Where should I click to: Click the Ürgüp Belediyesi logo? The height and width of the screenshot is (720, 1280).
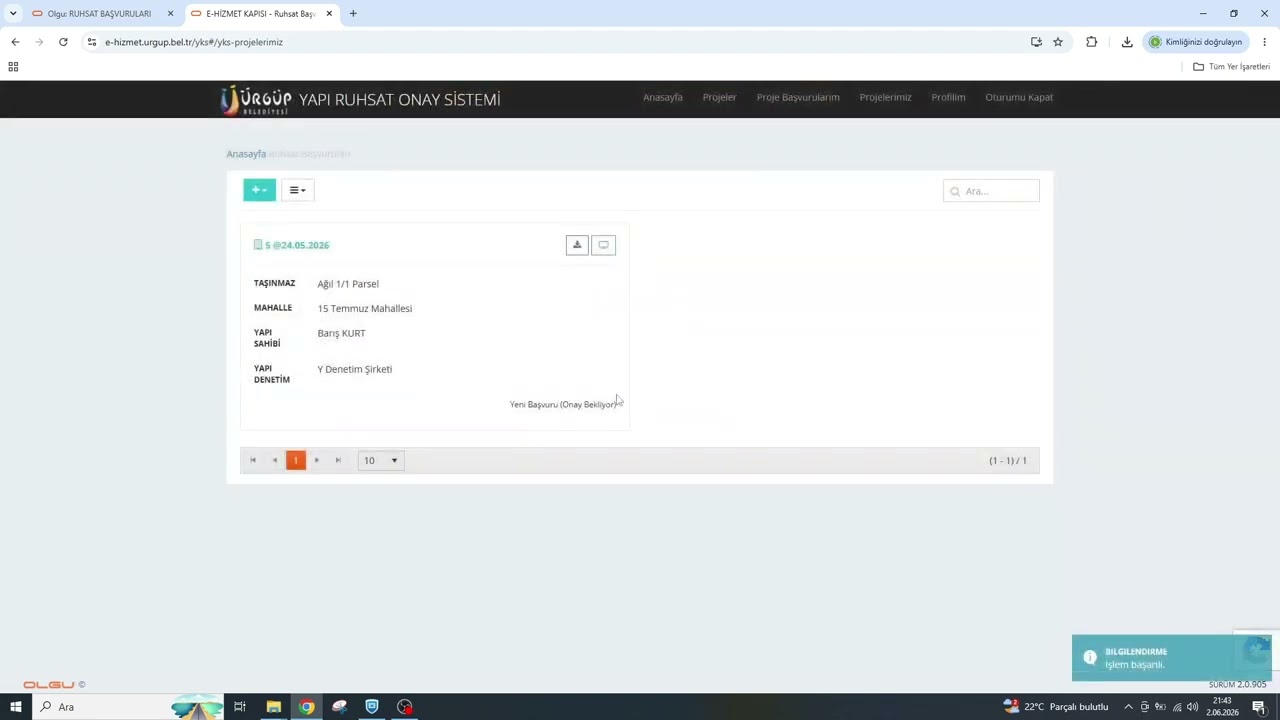(256, 100)
